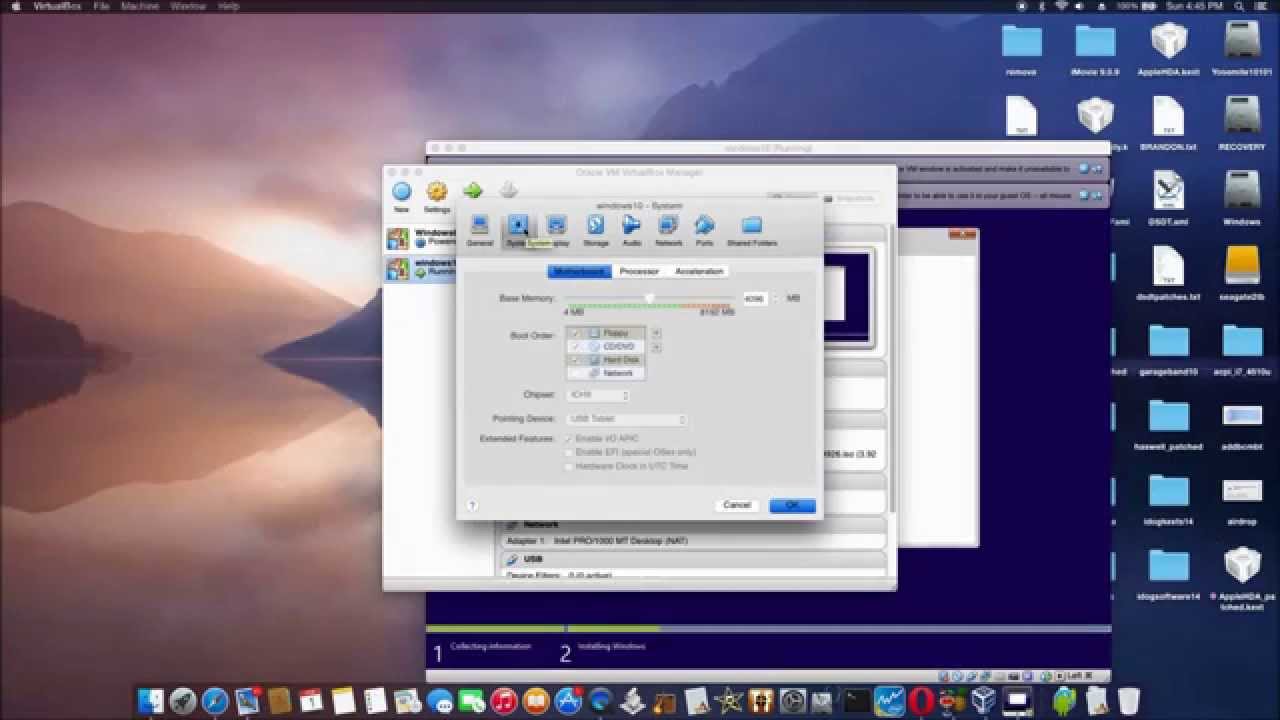Screen dimensions: 1280x720
Task: Click the boot order move-up arrow
Action: pos(656,333)
